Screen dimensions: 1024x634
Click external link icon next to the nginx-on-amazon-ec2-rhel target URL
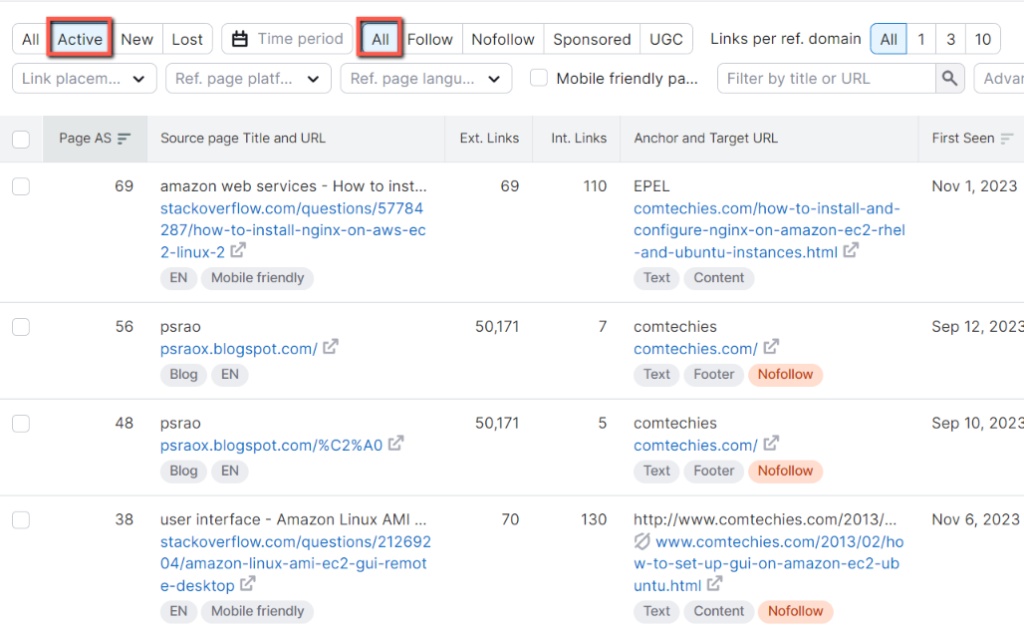851,251
